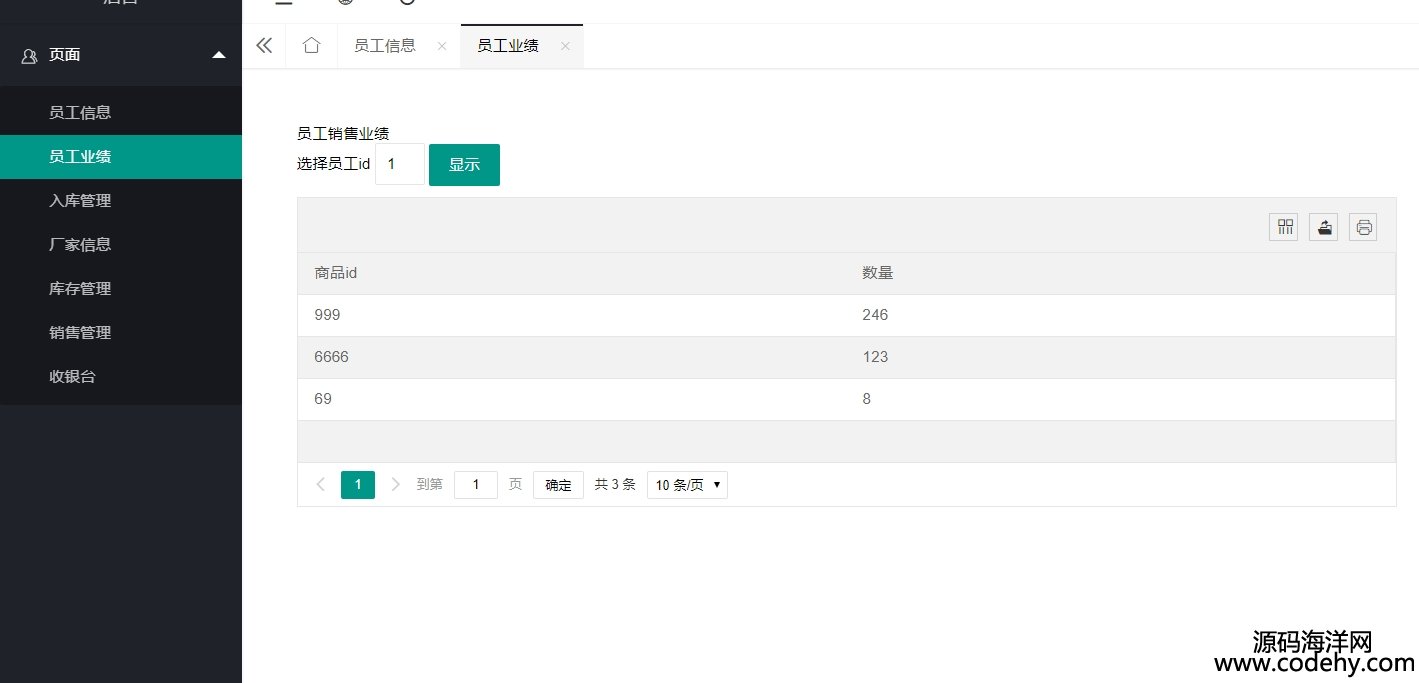Image resolution: width=1419 pixels, height=683 pixels.
Task: Switch to the 员工信息 tab
Action: [x=385, y=46]
